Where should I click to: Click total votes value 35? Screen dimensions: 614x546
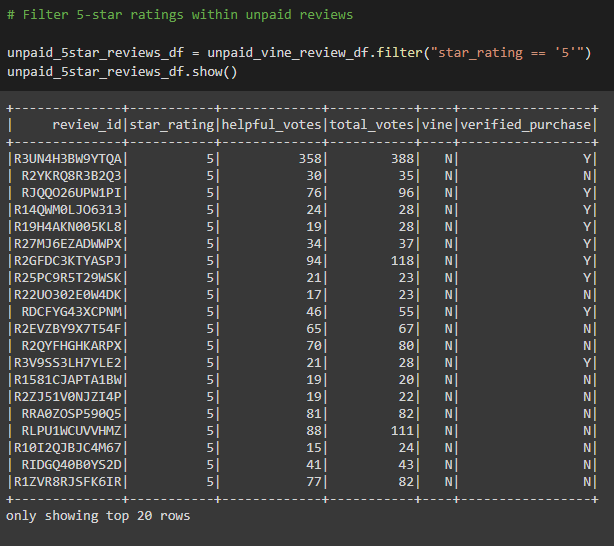click(x=406, y=176)
